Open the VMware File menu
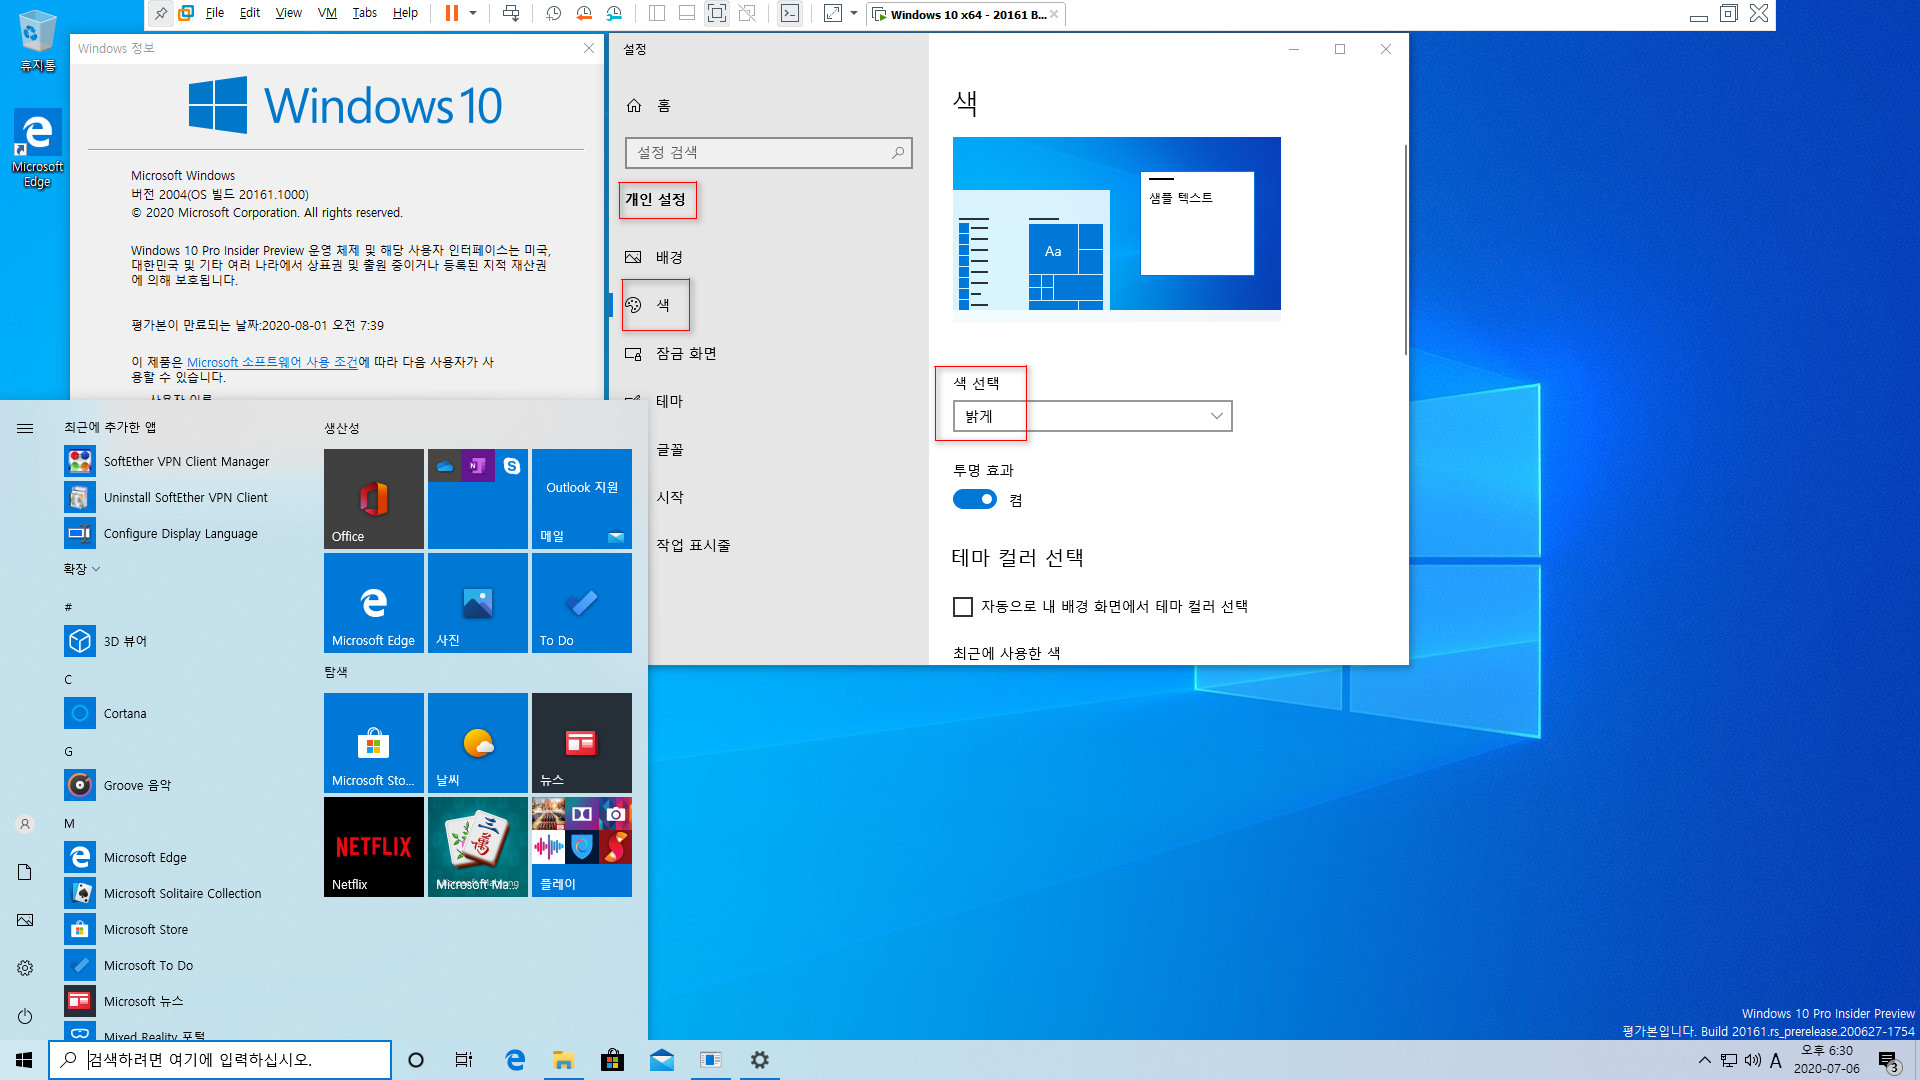 [x=215, y=13]
